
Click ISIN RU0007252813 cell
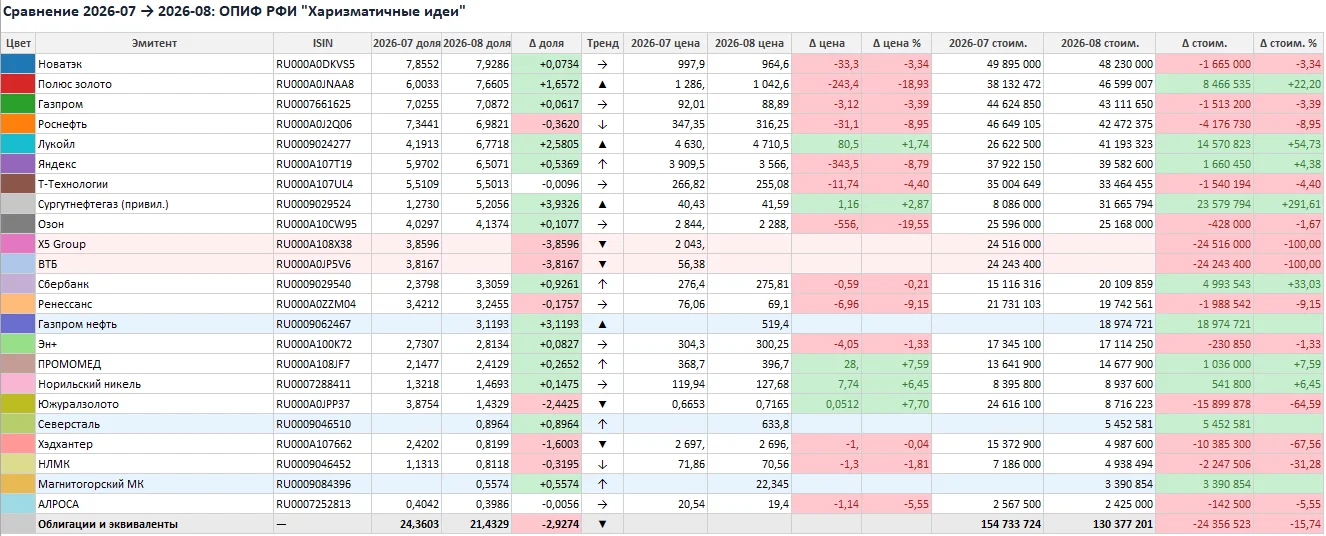click(x=322, y=504)
